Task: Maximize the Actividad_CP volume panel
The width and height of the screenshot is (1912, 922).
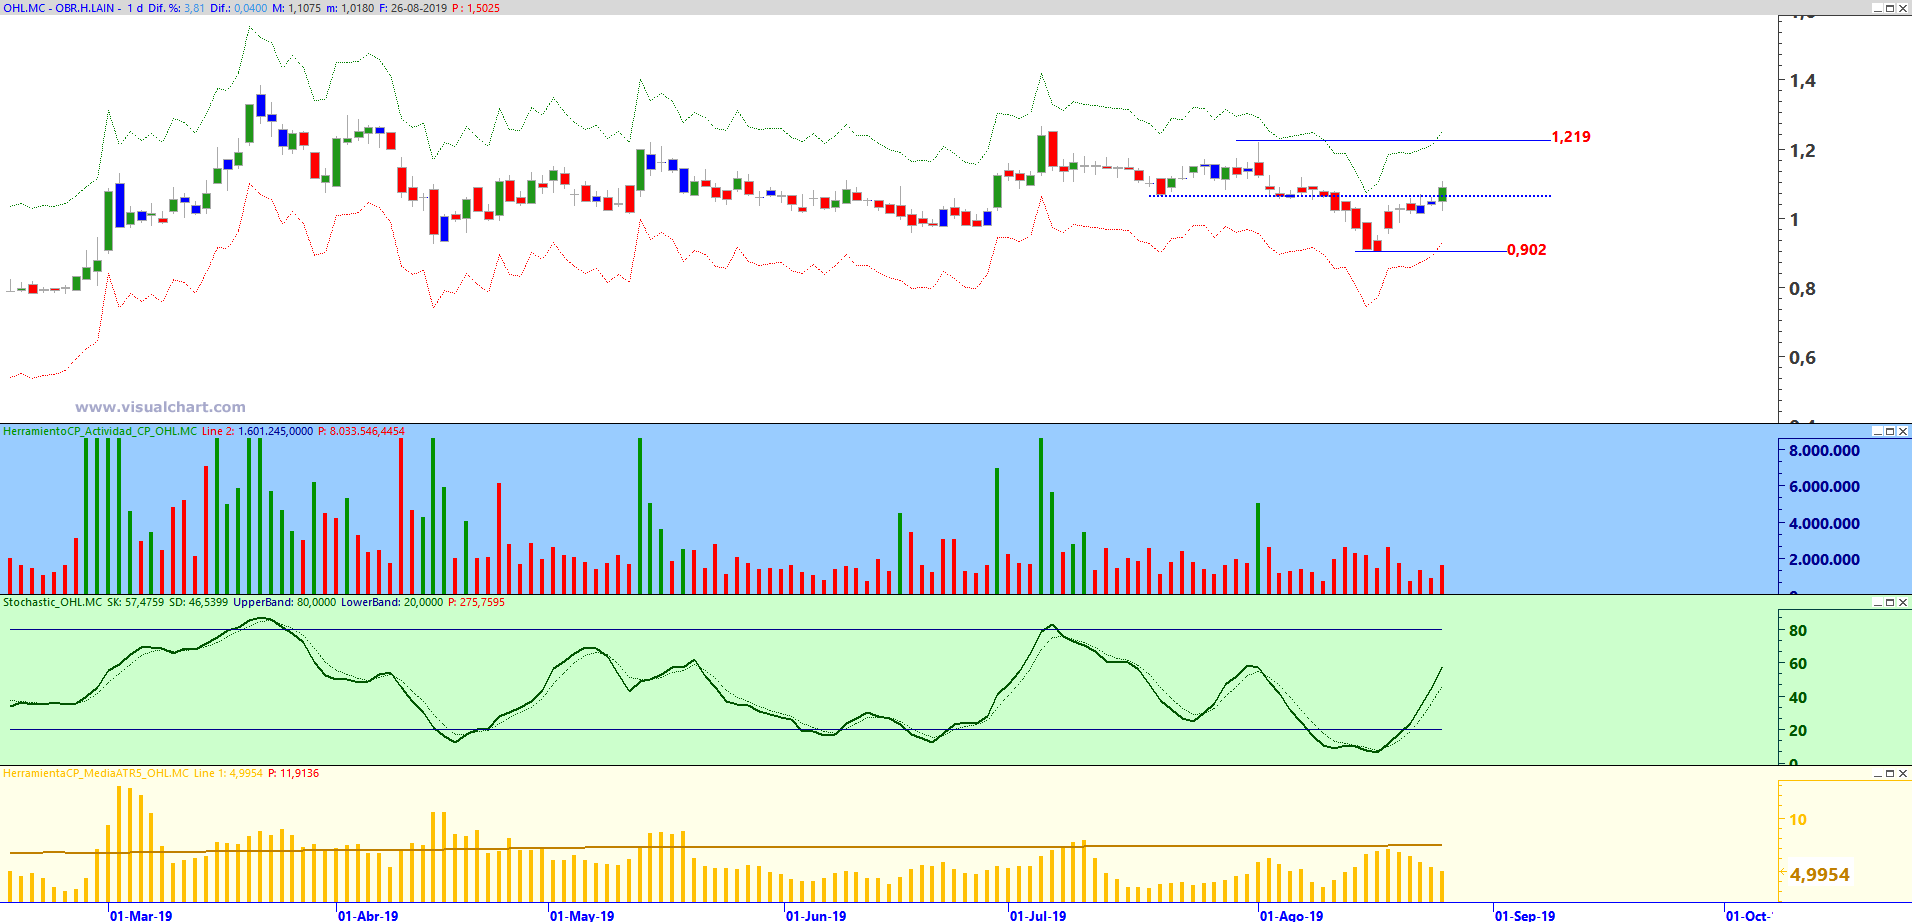Action: [x=1890, y=431]
